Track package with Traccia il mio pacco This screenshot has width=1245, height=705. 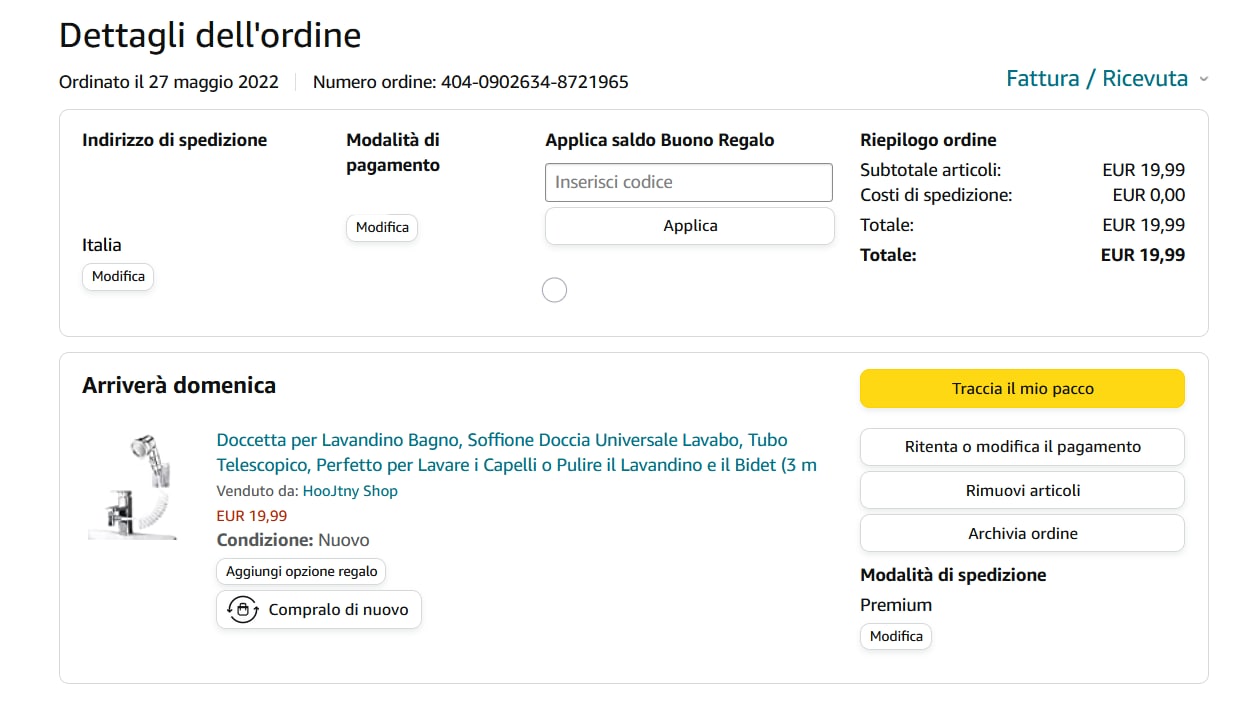pyautogui.click(x=1022, y=389)
